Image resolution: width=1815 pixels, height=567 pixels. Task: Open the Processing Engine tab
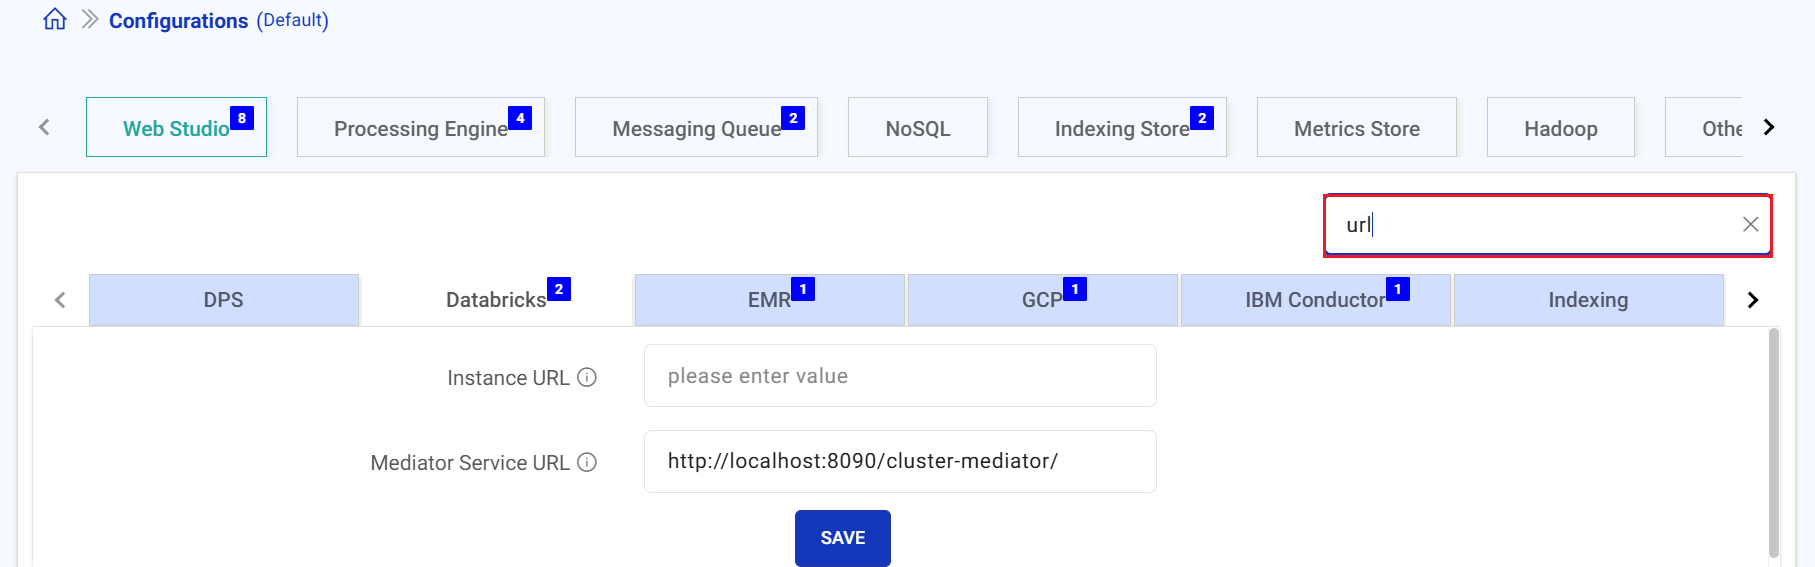[420, 128]
